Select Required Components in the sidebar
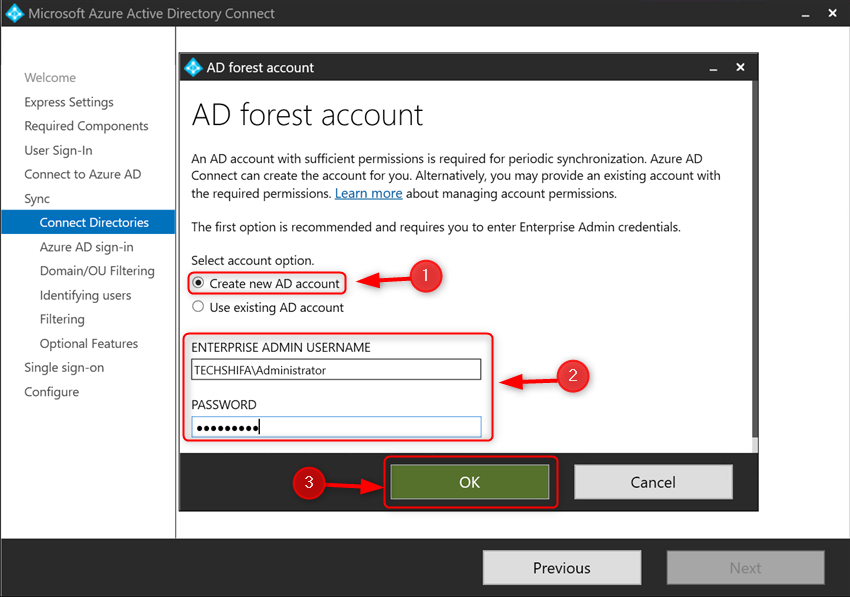 85,126
